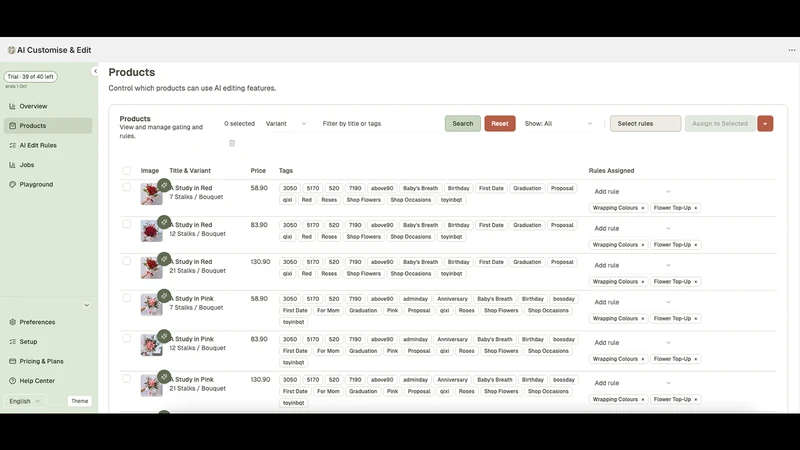Collapse the sidebar with the chevron icon
The width and height of the screenshot is (800, 450).
[x=95, y=71]
